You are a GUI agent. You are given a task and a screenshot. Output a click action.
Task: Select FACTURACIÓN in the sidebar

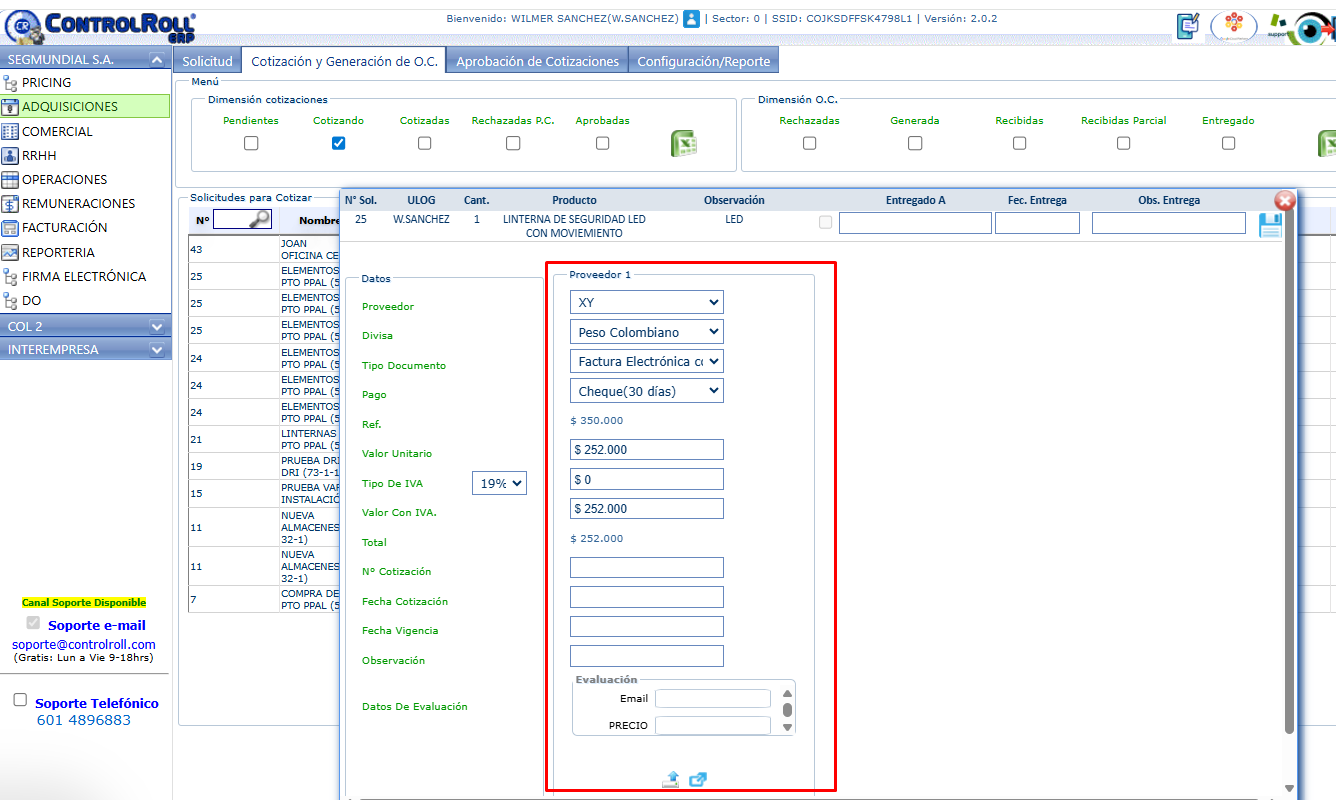pyautogui.click(x=64, y=228)
